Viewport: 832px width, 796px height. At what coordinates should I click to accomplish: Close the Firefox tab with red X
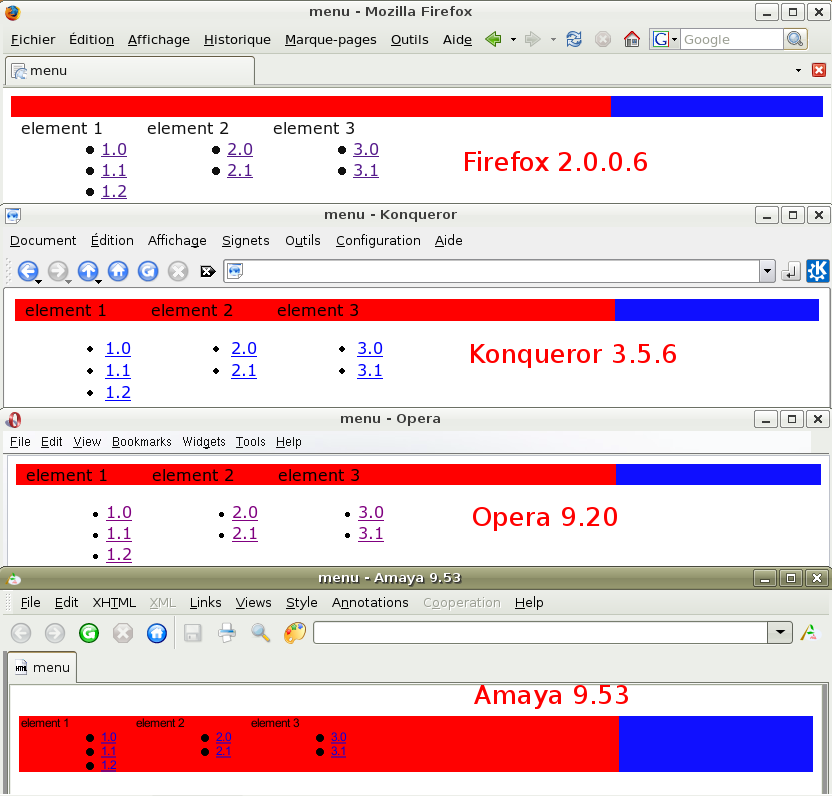pos(819,70)
